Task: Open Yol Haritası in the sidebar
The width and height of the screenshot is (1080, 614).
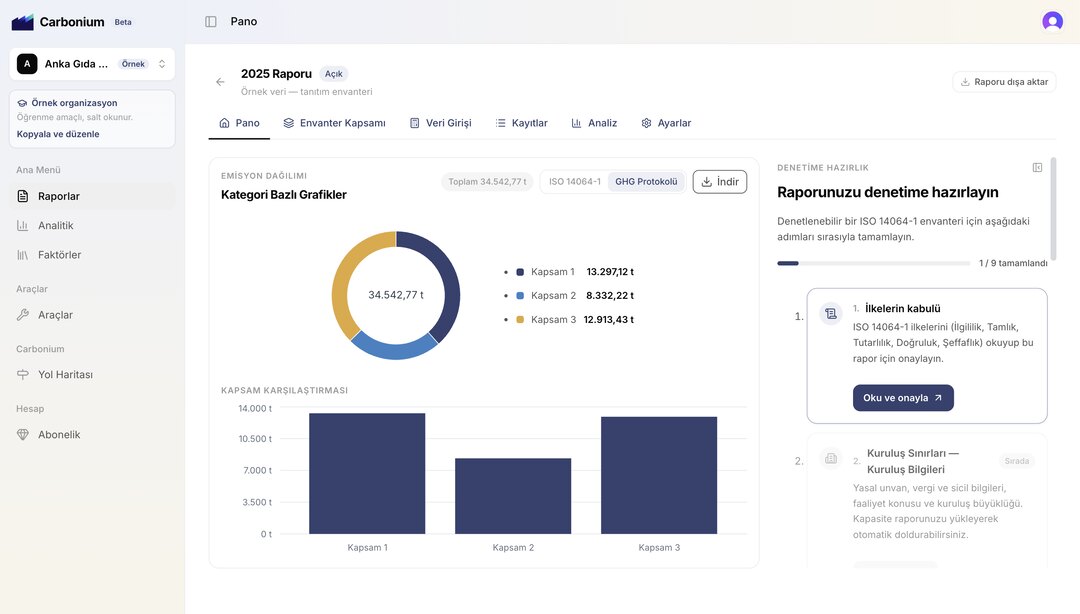Action: click(92, 375)
